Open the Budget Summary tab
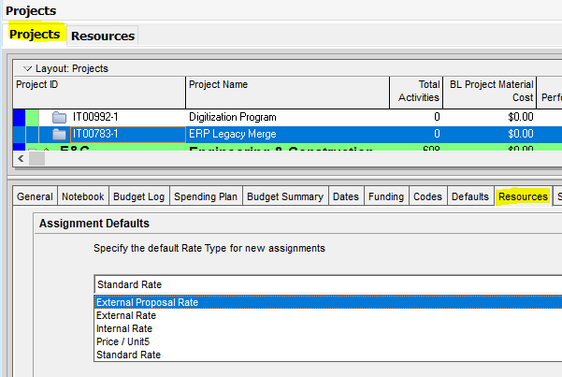 pos(285,196)
